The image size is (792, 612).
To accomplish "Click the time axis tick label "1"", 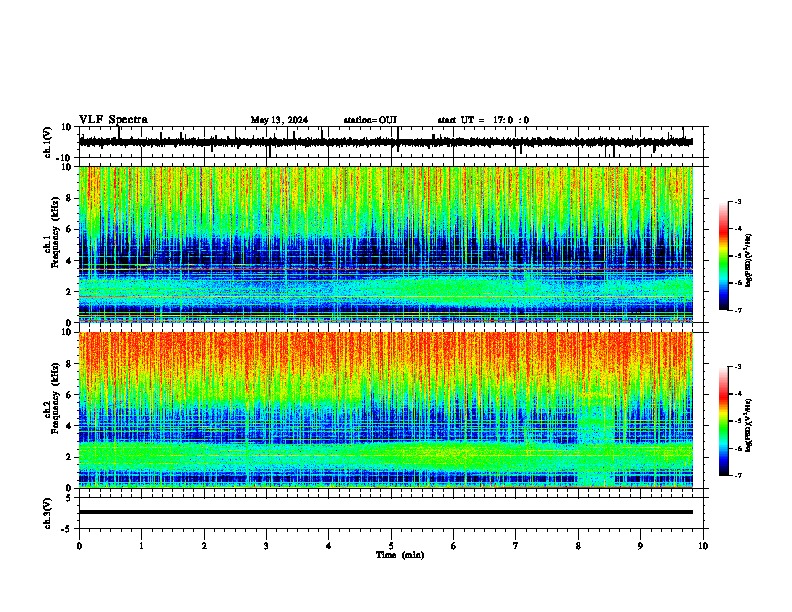I will tap(141, 546).
